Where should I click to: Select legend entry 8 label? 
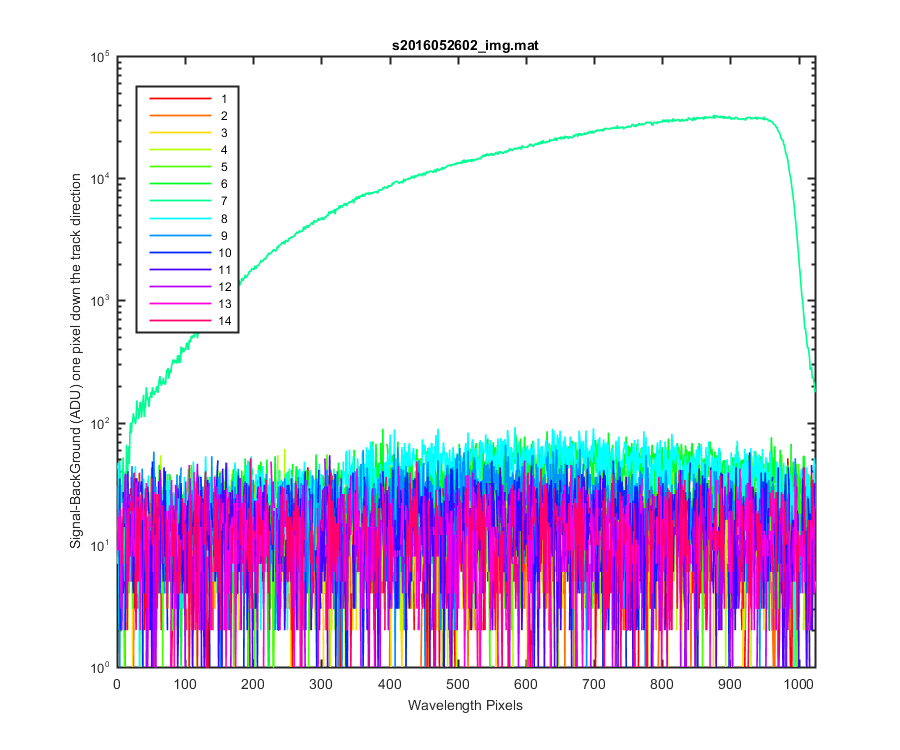point(224,219)
